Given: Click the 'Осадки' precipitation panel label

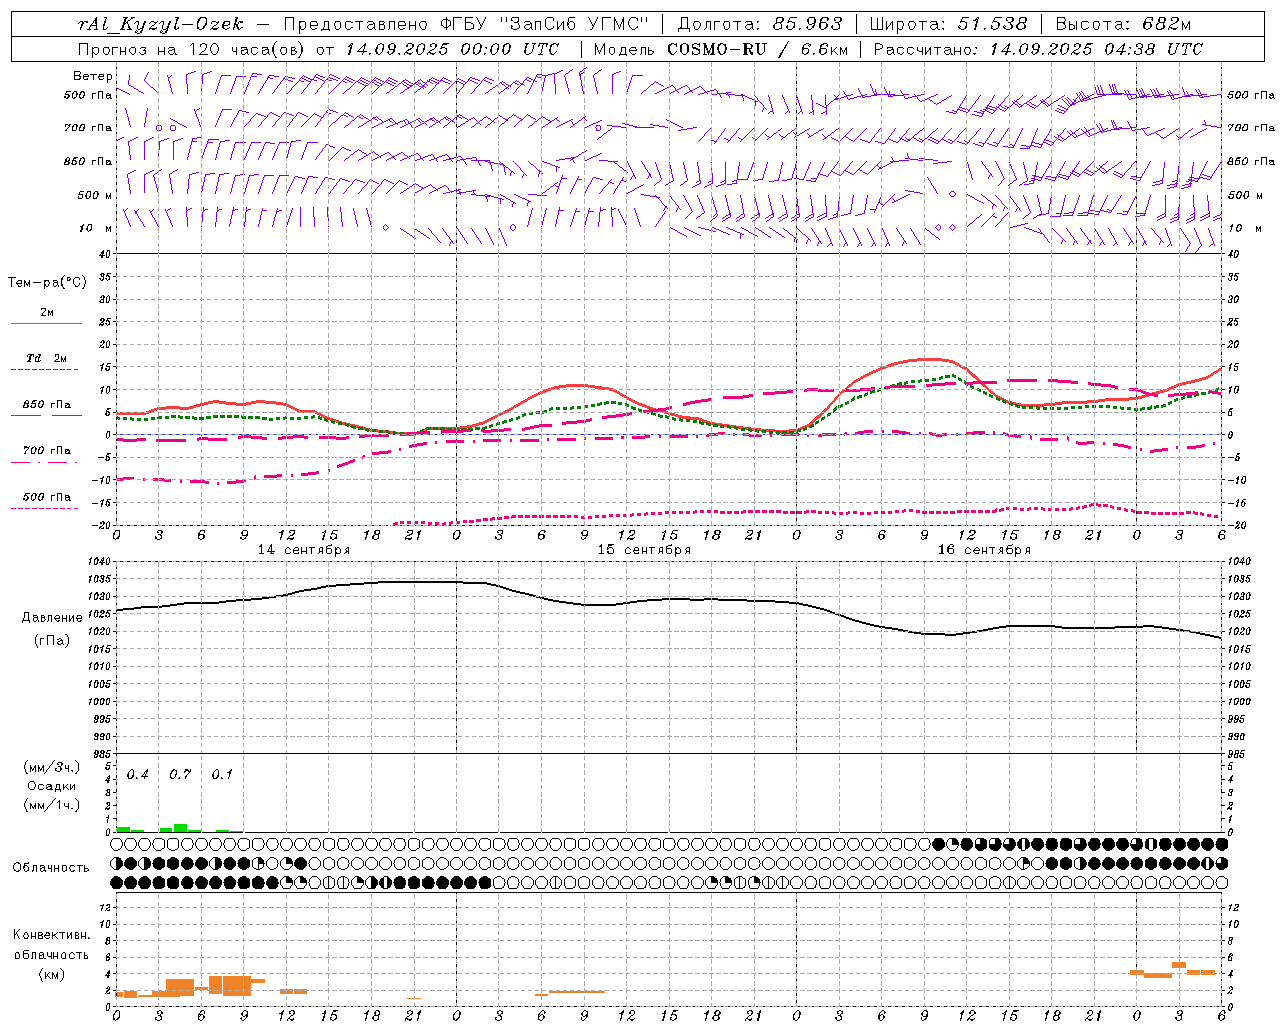Looking at the screenshot, I should click(x=52, y=786).
